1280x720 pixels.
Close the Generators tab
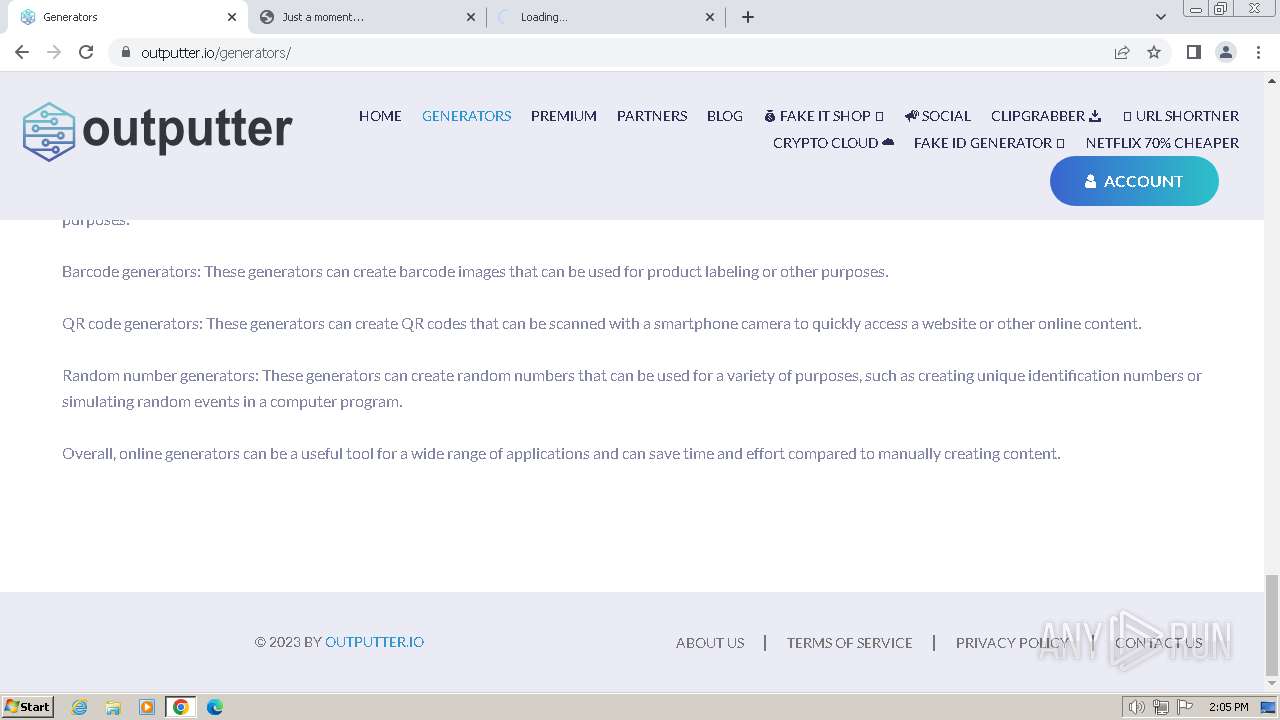[x=232, y=17]
